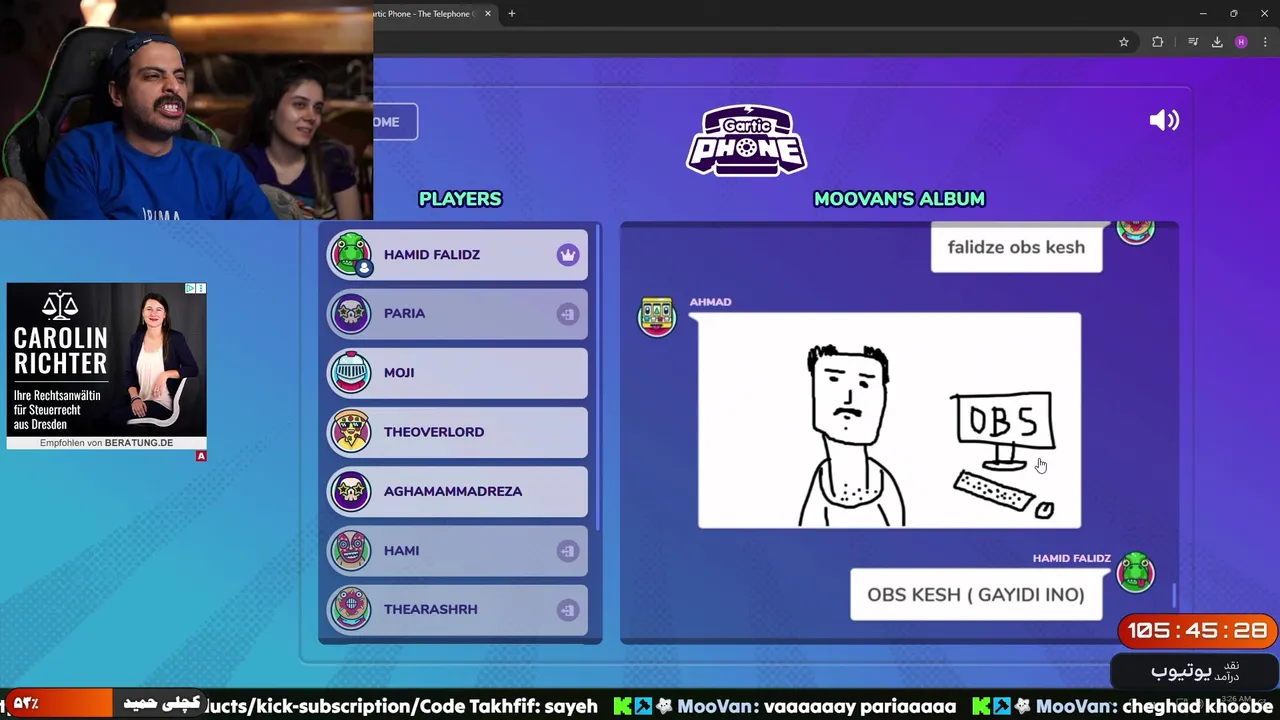Click AGHAMAMMADREZA's star-glasses avatar
The height and width of the screenshot is (720, 1280).
pos(351,491)
